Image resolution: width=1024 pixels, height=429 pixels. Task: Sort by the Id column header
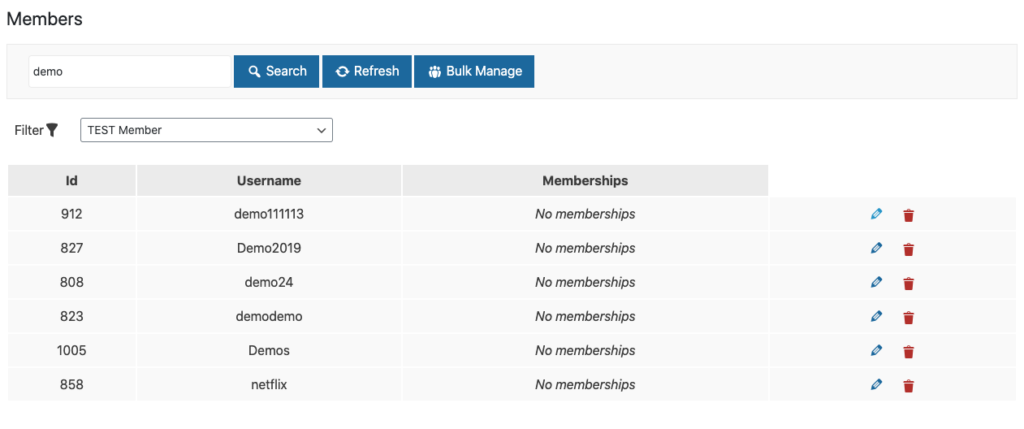72,181
